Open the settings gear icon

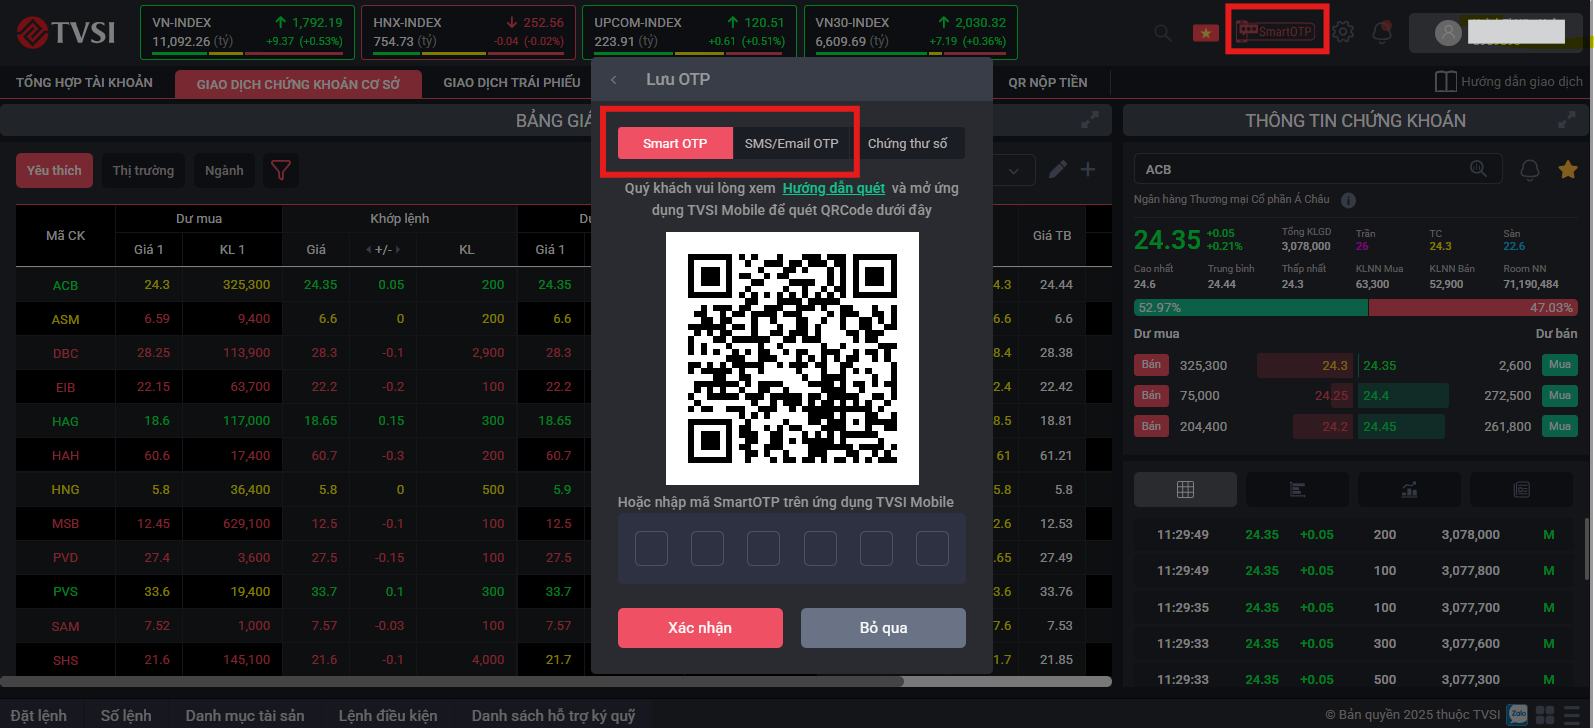(1343, 32)
